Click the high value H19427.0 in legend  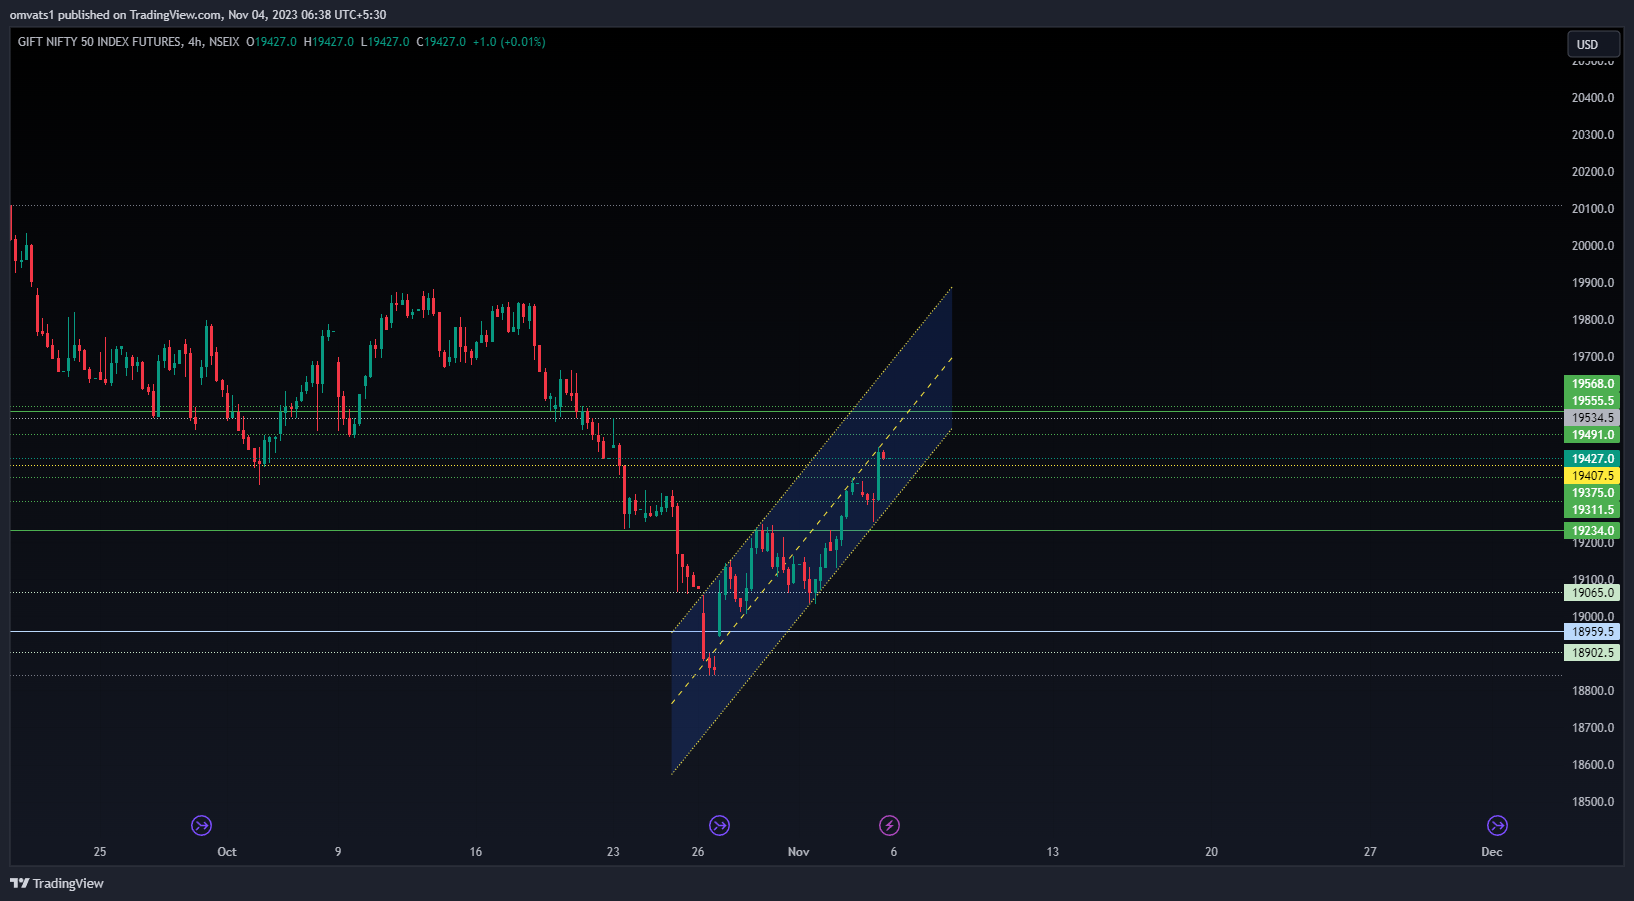pos(329,42)
